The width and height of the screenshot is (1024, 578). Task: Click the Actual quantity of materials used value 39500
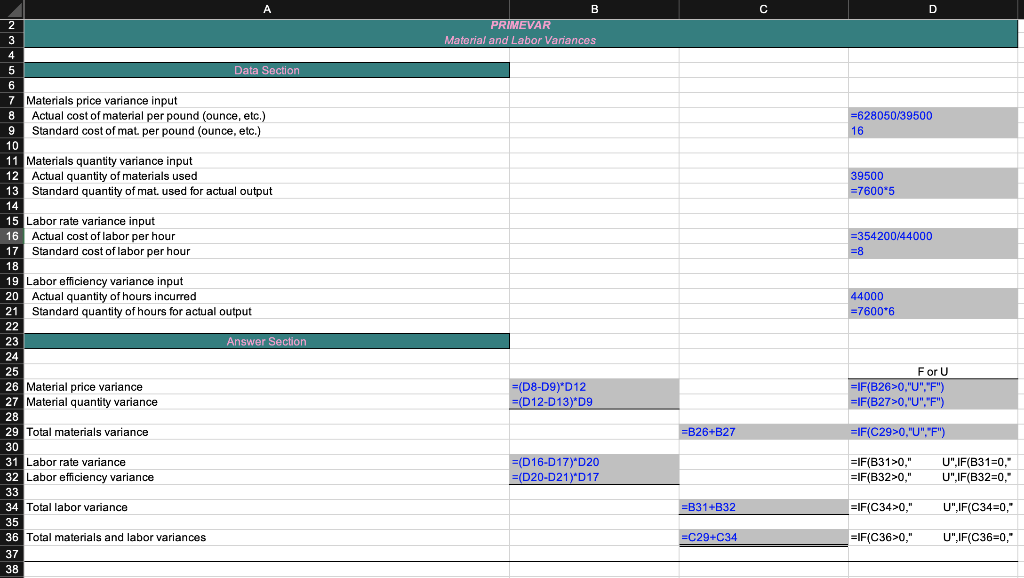point(932,176)
